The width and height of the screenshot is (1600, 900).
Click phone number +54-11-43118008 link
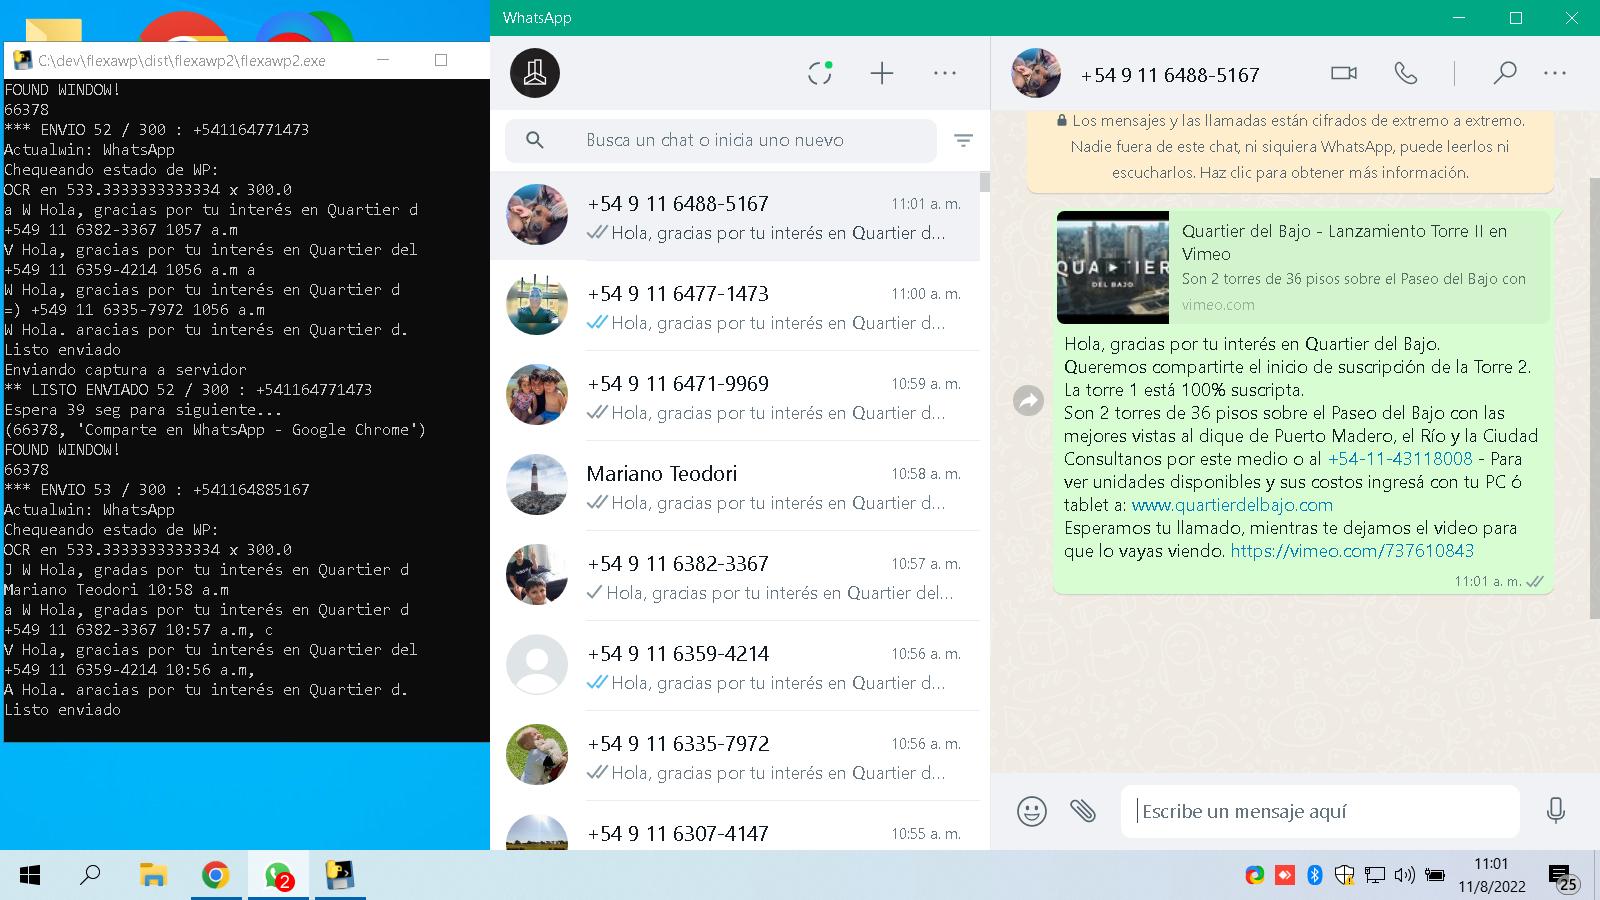click(x=1400, y=459)
